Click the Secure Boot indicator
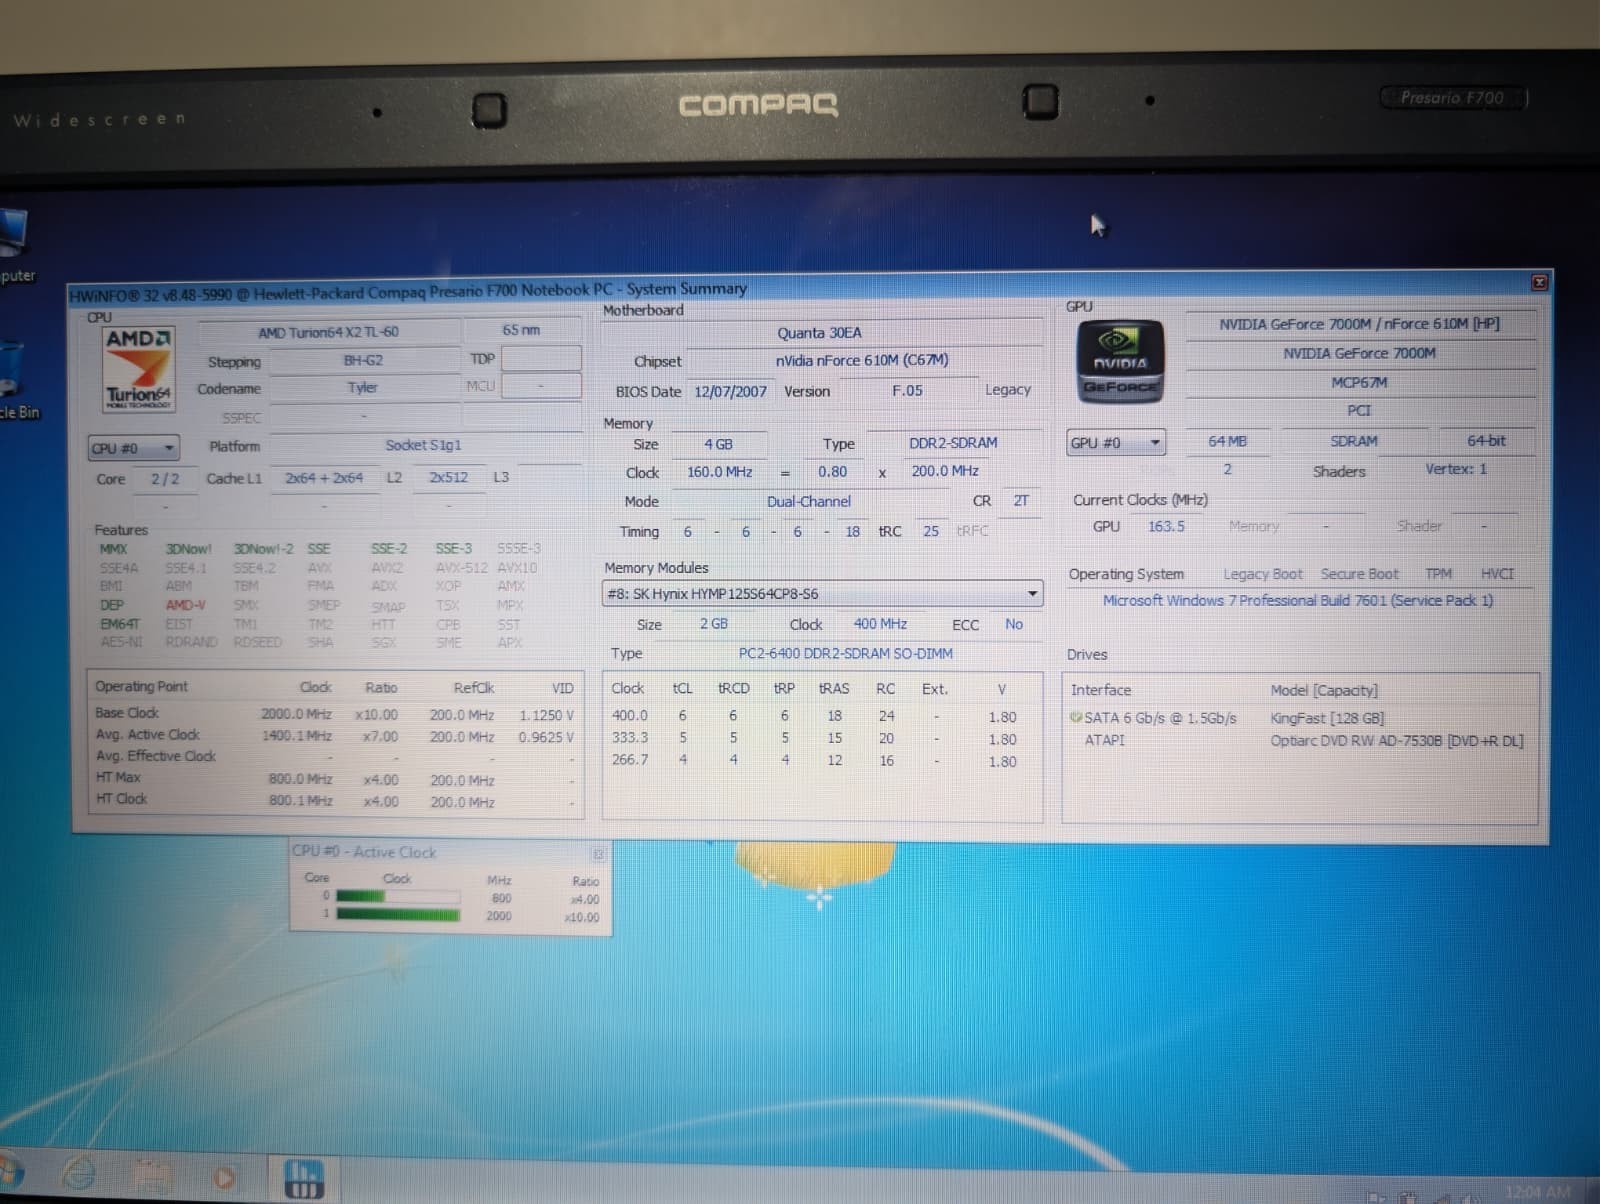1600x1204 pixels. click(1359, 574)
